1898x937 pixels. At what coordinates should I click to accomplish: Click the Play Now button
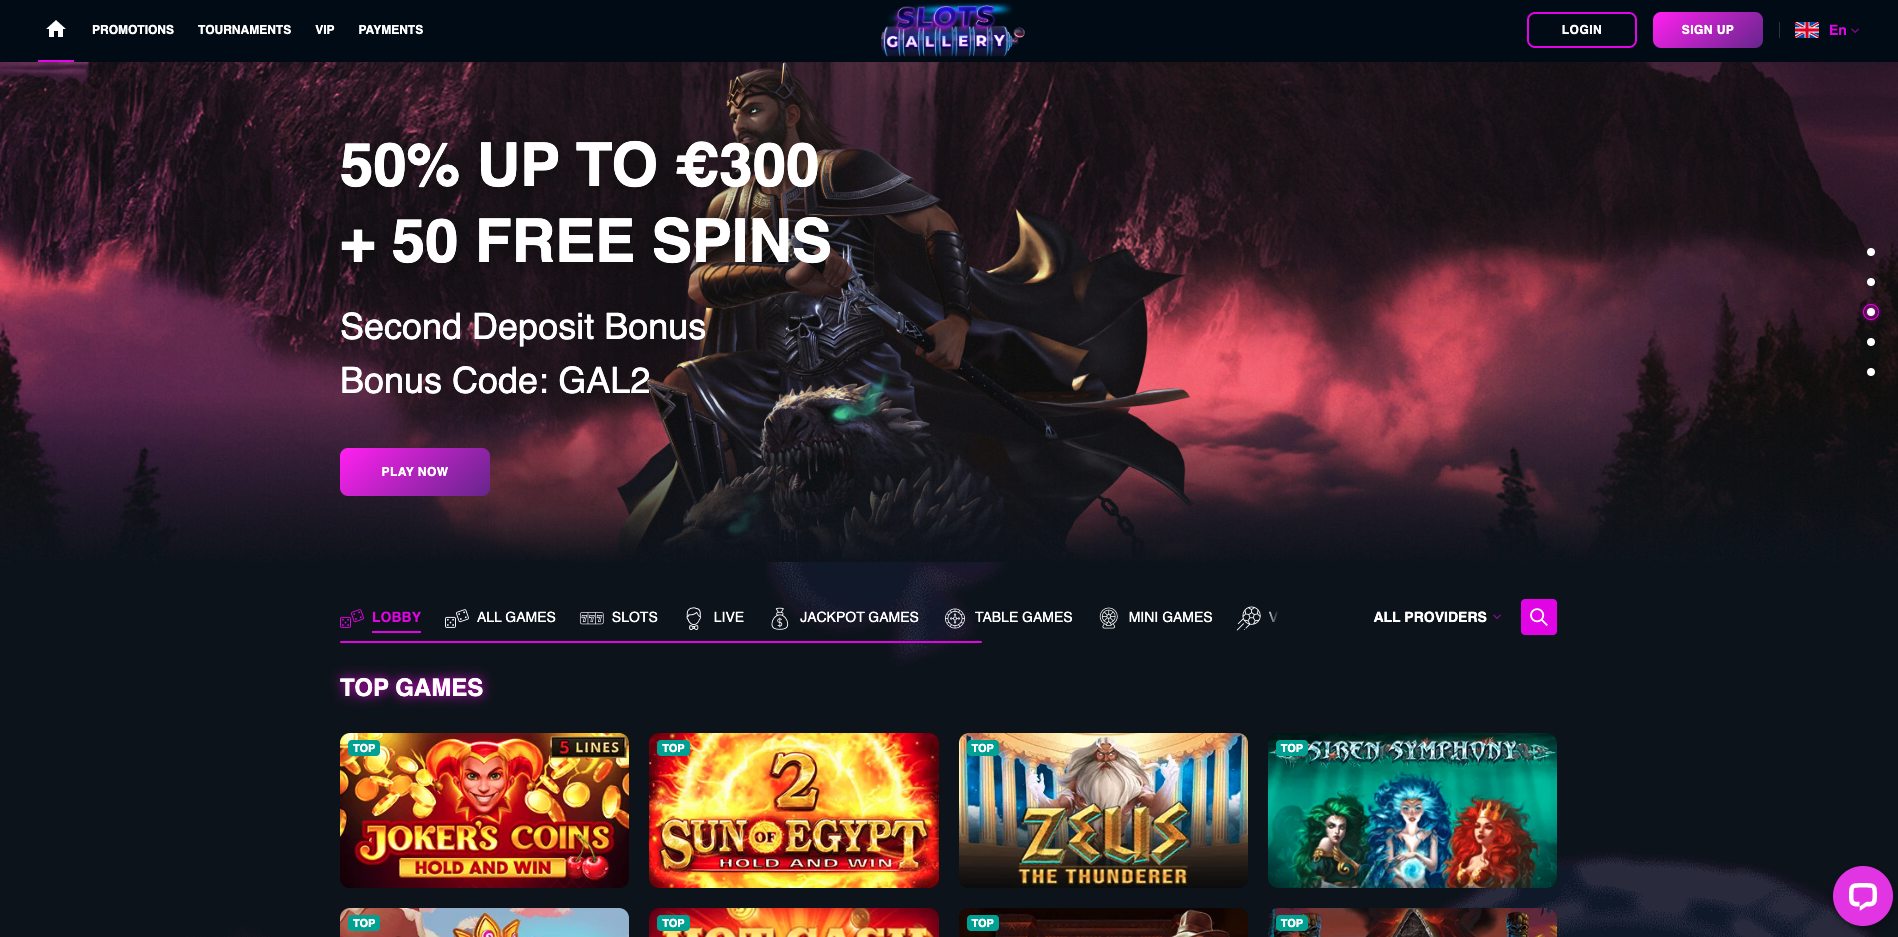point(414,472)
